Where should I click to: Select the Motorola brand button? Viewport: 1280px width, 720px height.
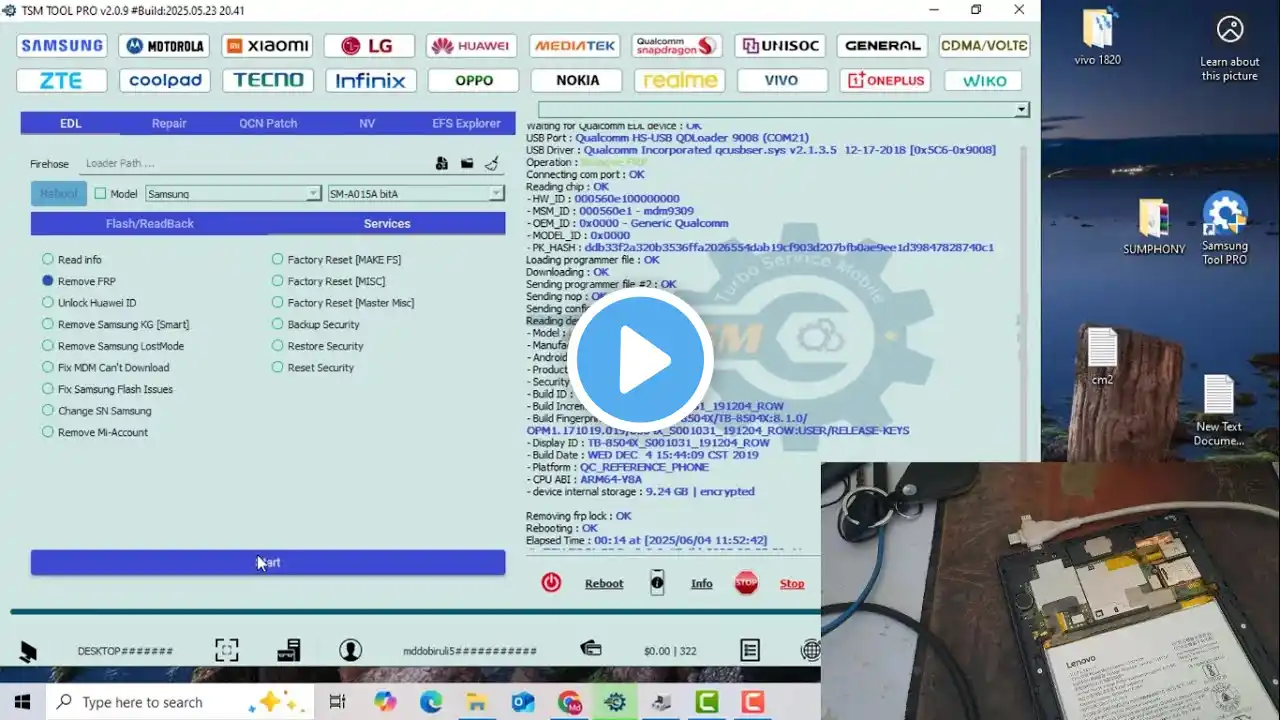[164, 46]
